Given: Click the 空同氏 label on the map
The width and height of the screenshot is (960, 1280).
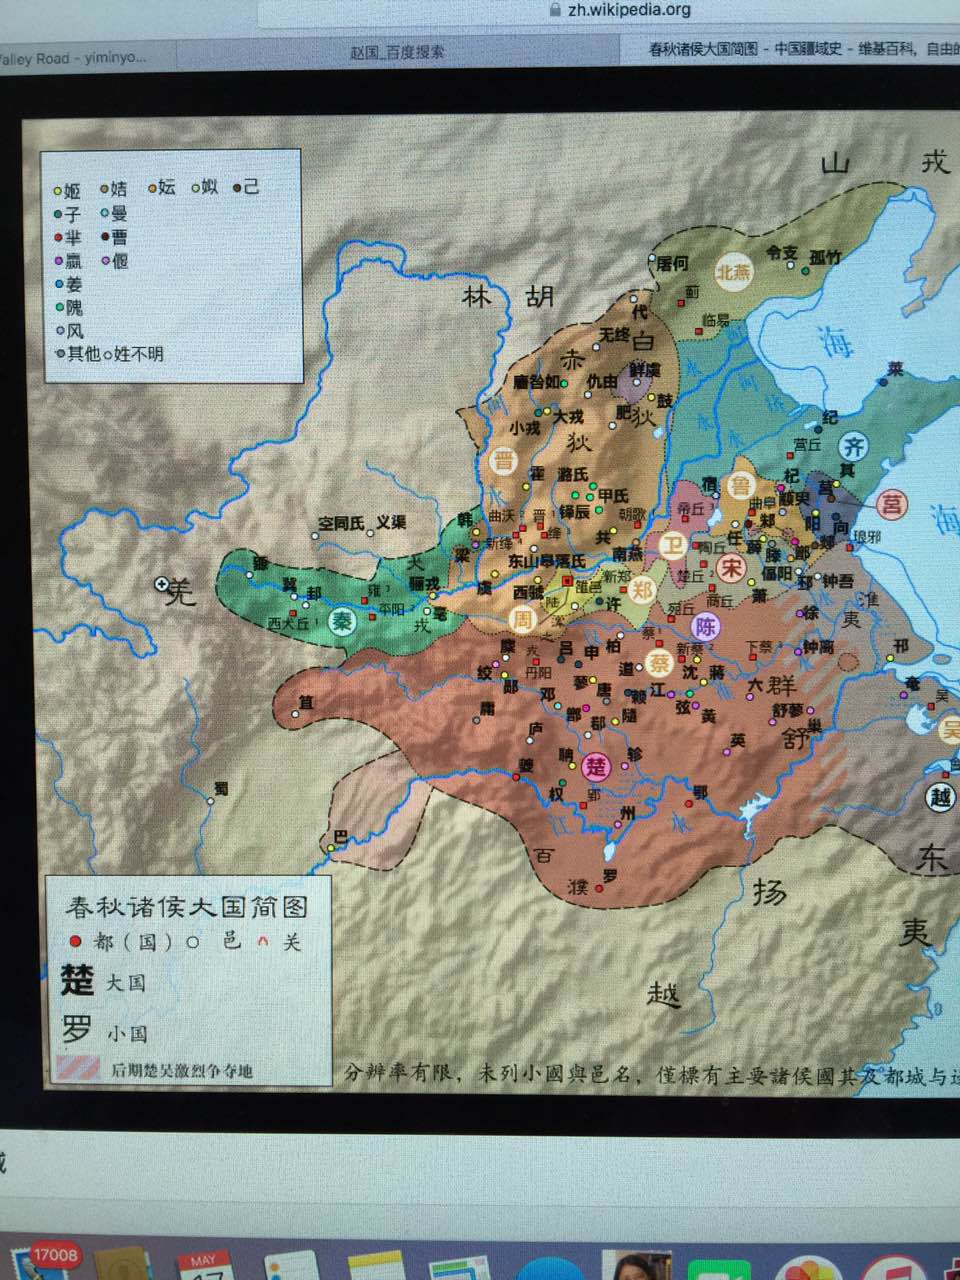Looking at the screenshot, I should pos(342,523).
